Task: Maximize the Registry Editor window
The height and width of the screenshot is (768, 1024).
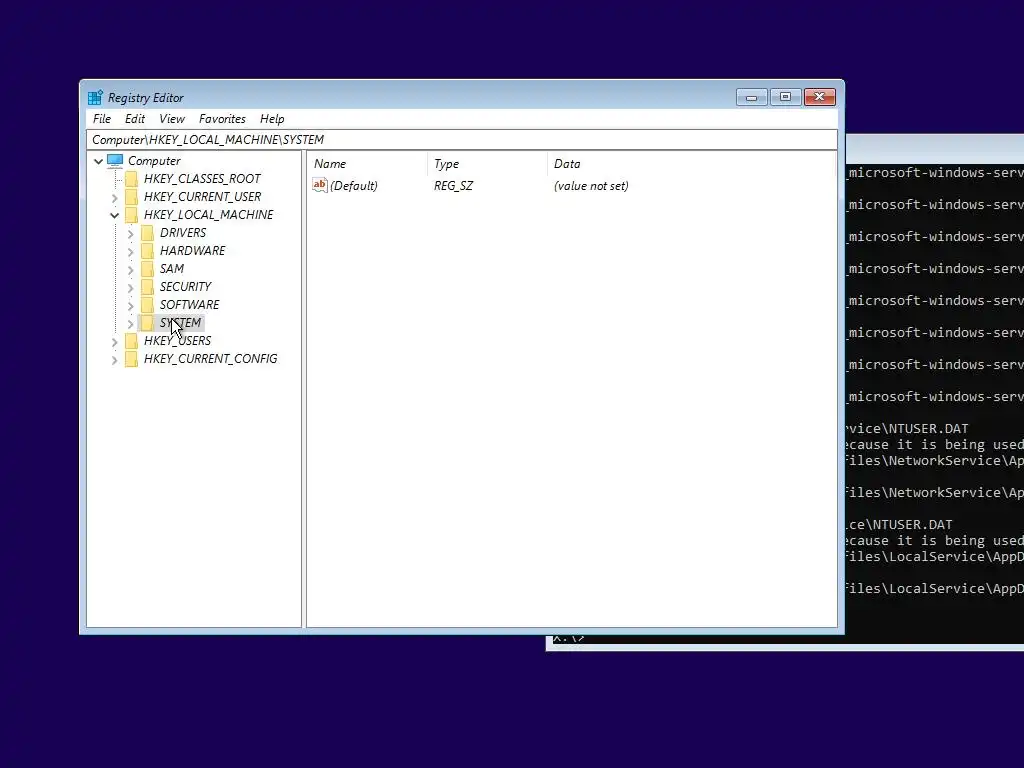Action: [785, 97]
